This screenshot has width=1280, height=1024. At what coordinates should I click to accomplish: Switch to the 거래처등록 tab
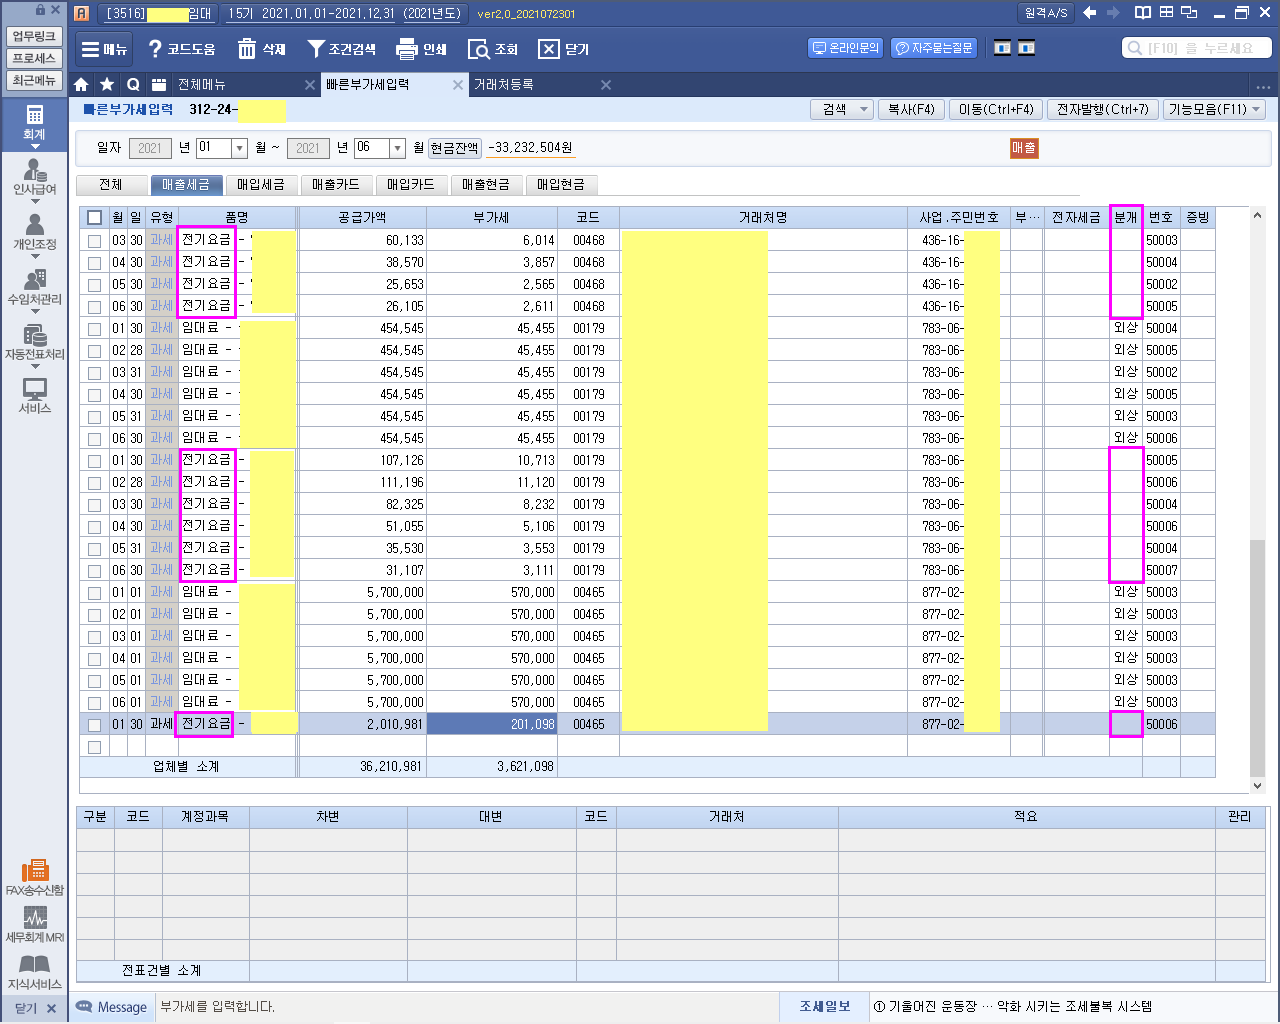pos(503,85)
